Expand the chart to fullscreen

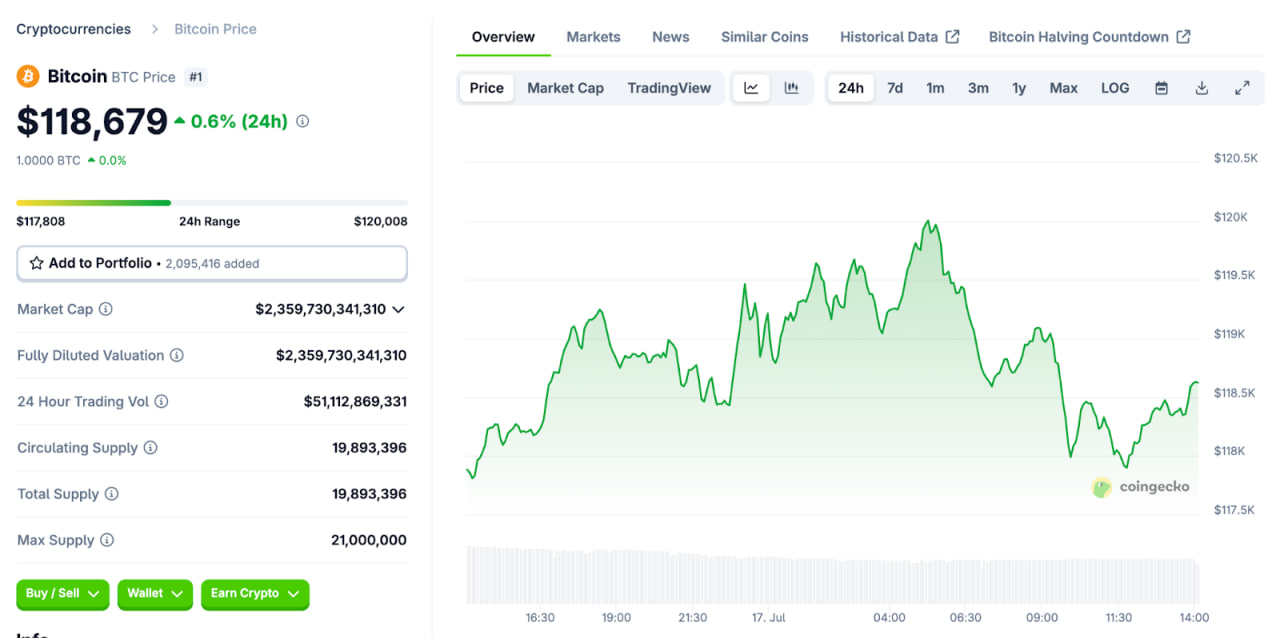1242,88
